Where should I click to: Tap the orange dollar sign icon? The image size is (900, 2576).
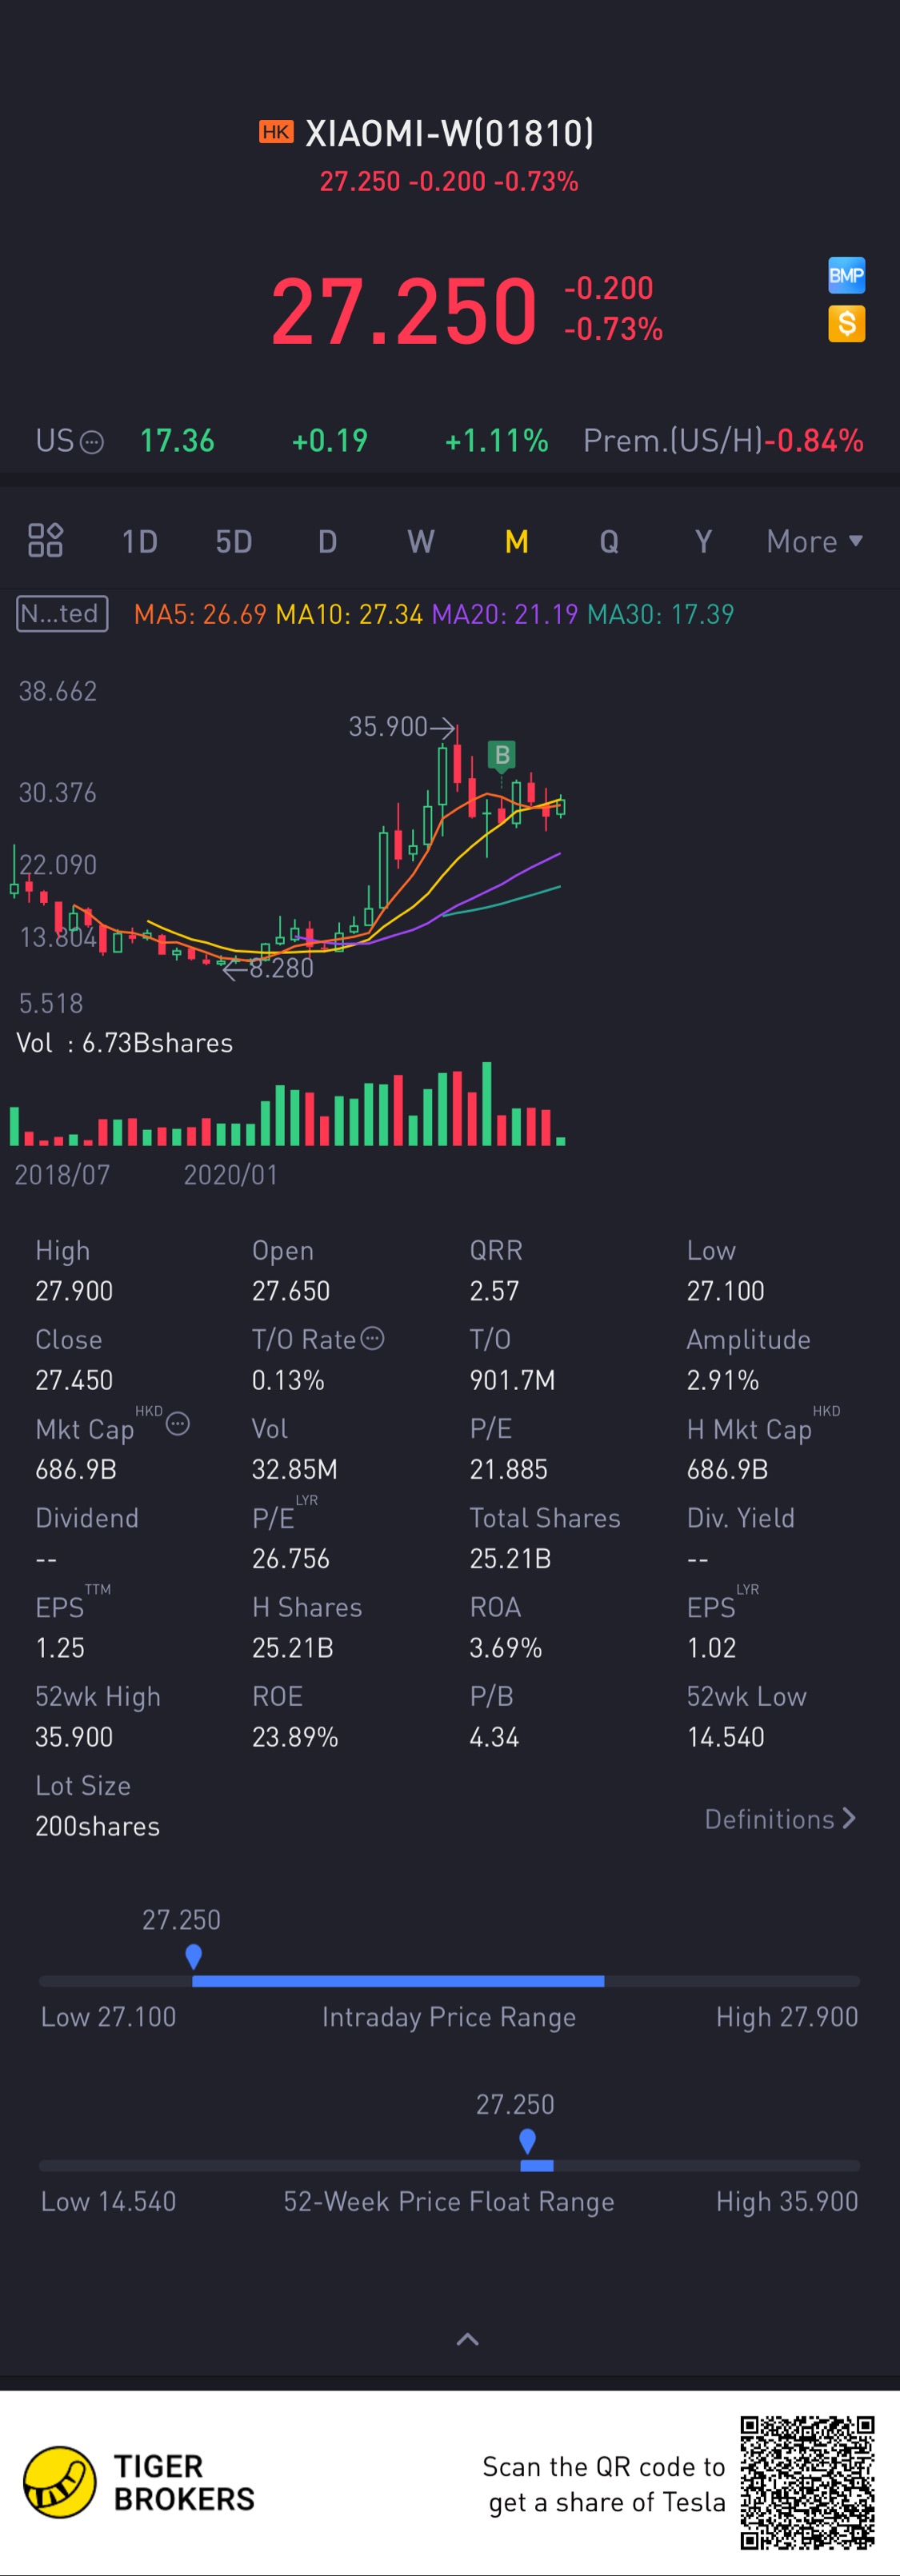point(846,323)
